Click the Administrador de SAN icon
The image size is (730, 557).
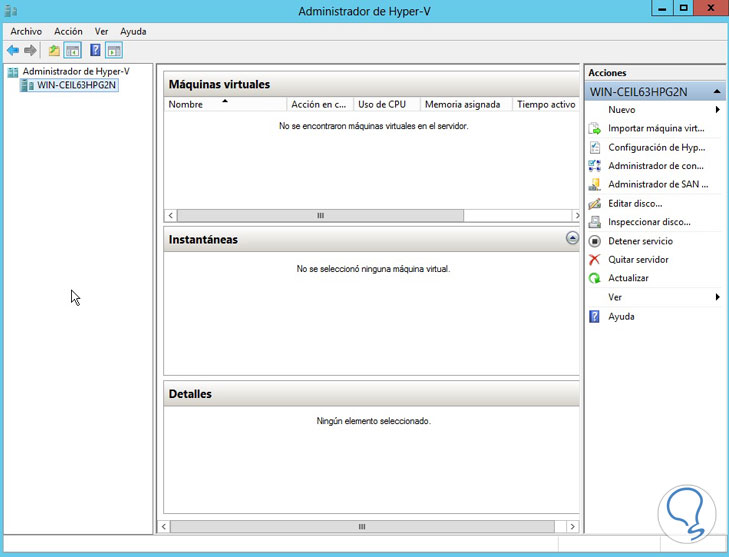tap(595, 184)
